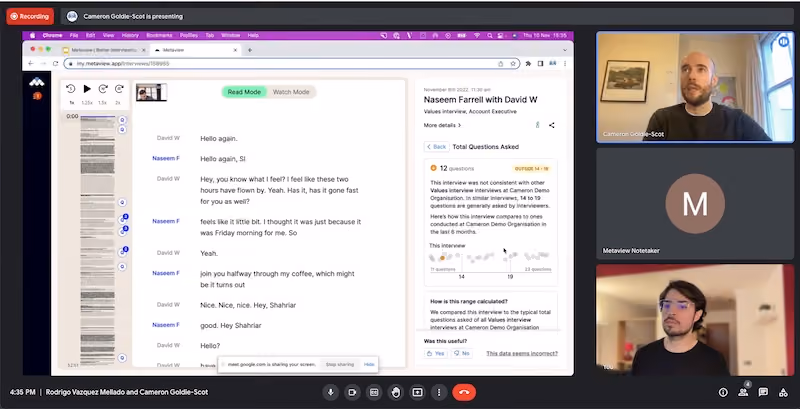Set playback speed to 1x
Viewport: 800px width, 409px height.
click(x=71, y=103)
